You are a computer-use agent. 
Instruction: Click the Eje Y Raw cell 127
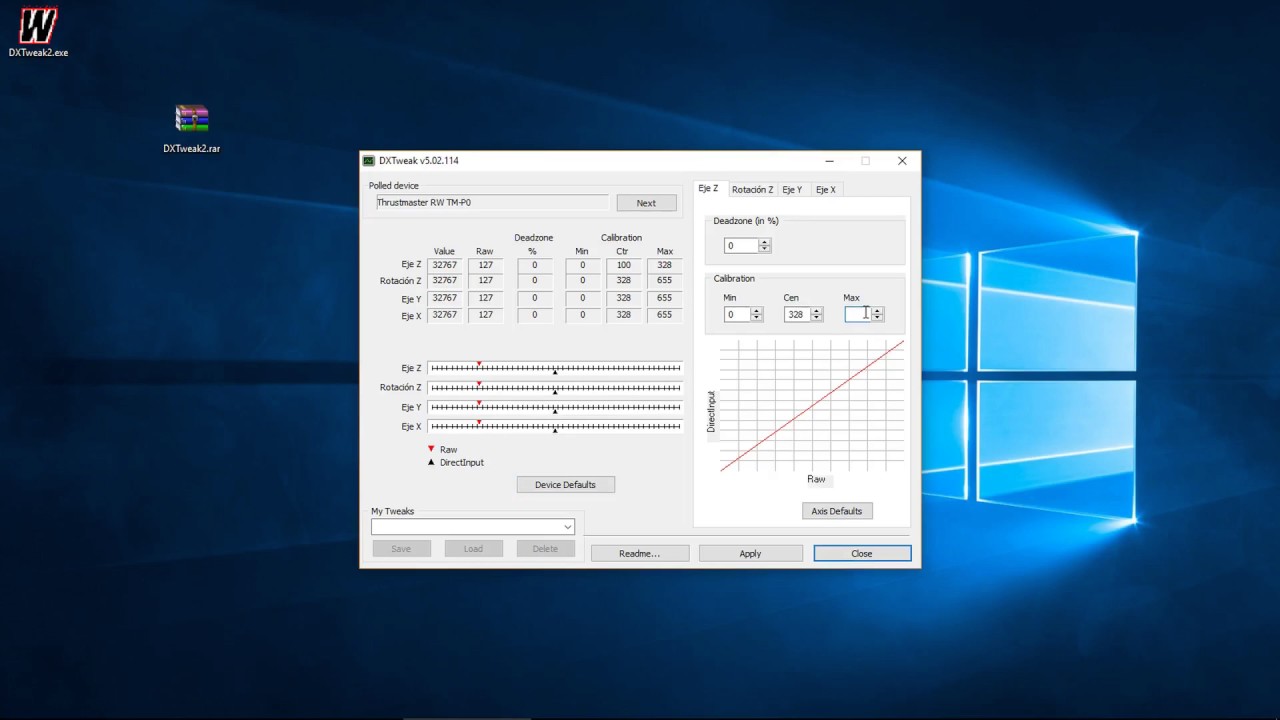(485, 298)
